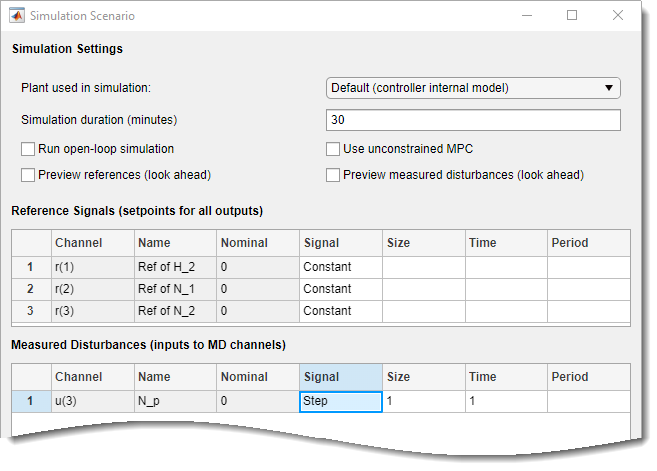The height and width of the screenshot is (471, 657).
Task: Open the plant used in simulation dropdown
Action: point(473,88)
